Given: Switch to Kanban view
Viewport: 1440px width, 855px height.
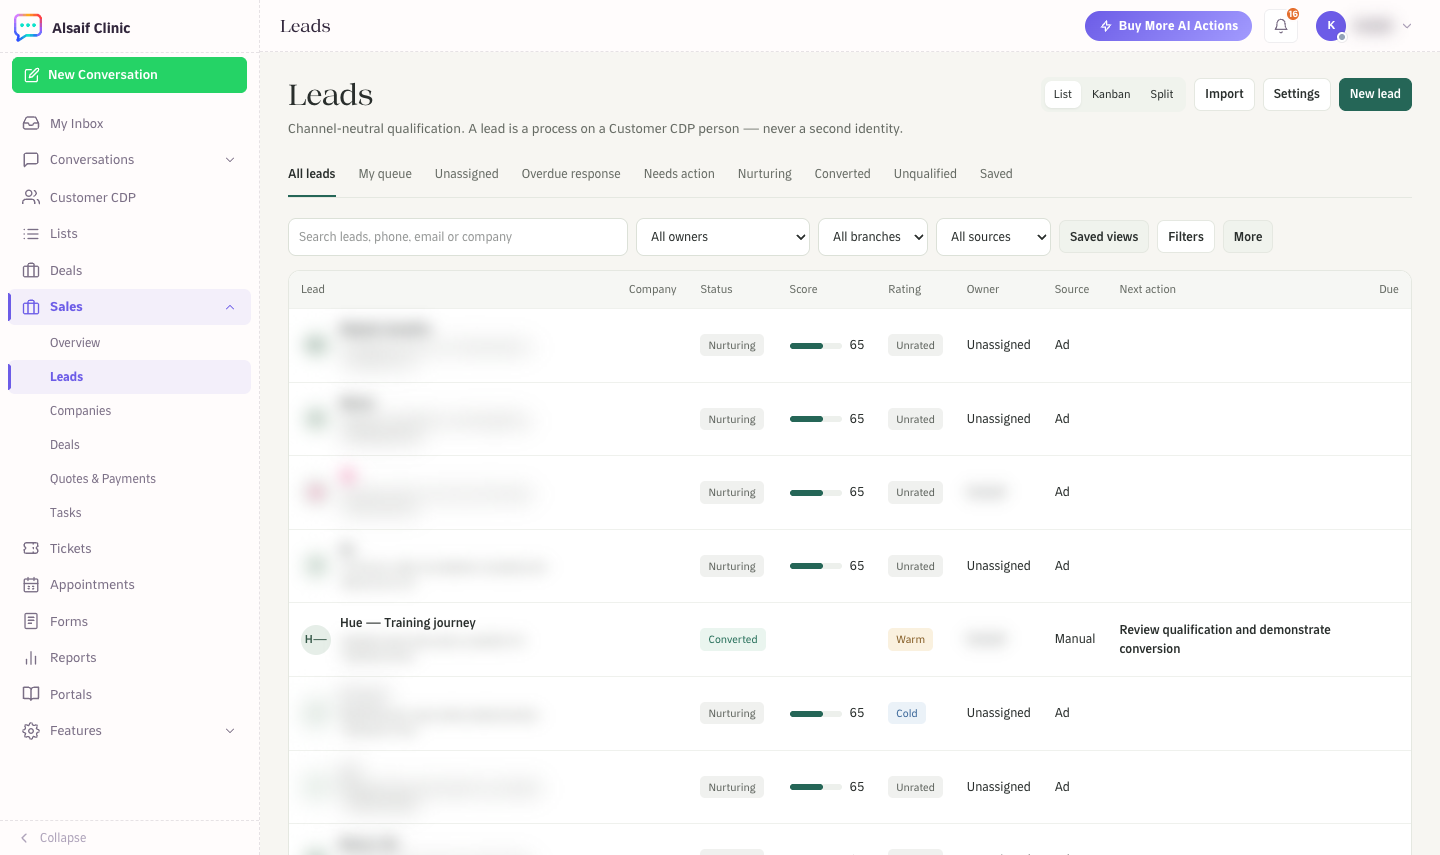Looking at the screenshot, I should (1111, 94).
